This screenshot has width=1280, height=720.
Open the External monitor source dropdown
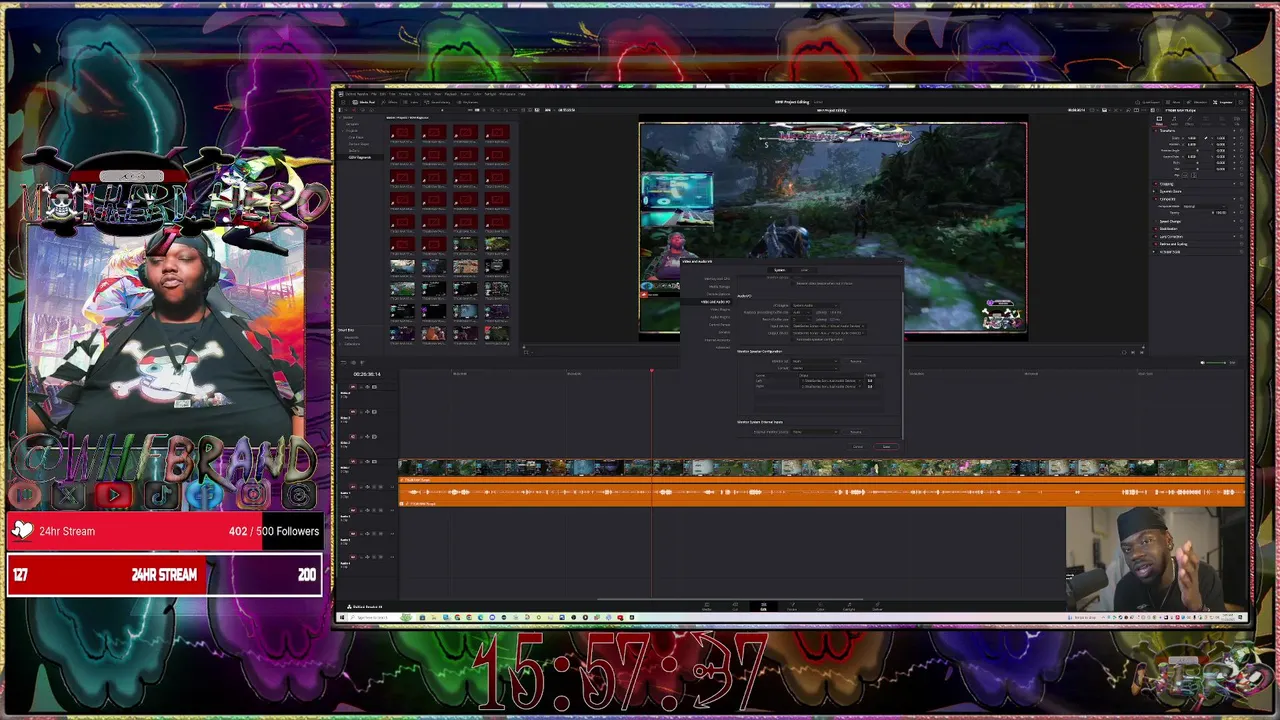coord(815,432)
